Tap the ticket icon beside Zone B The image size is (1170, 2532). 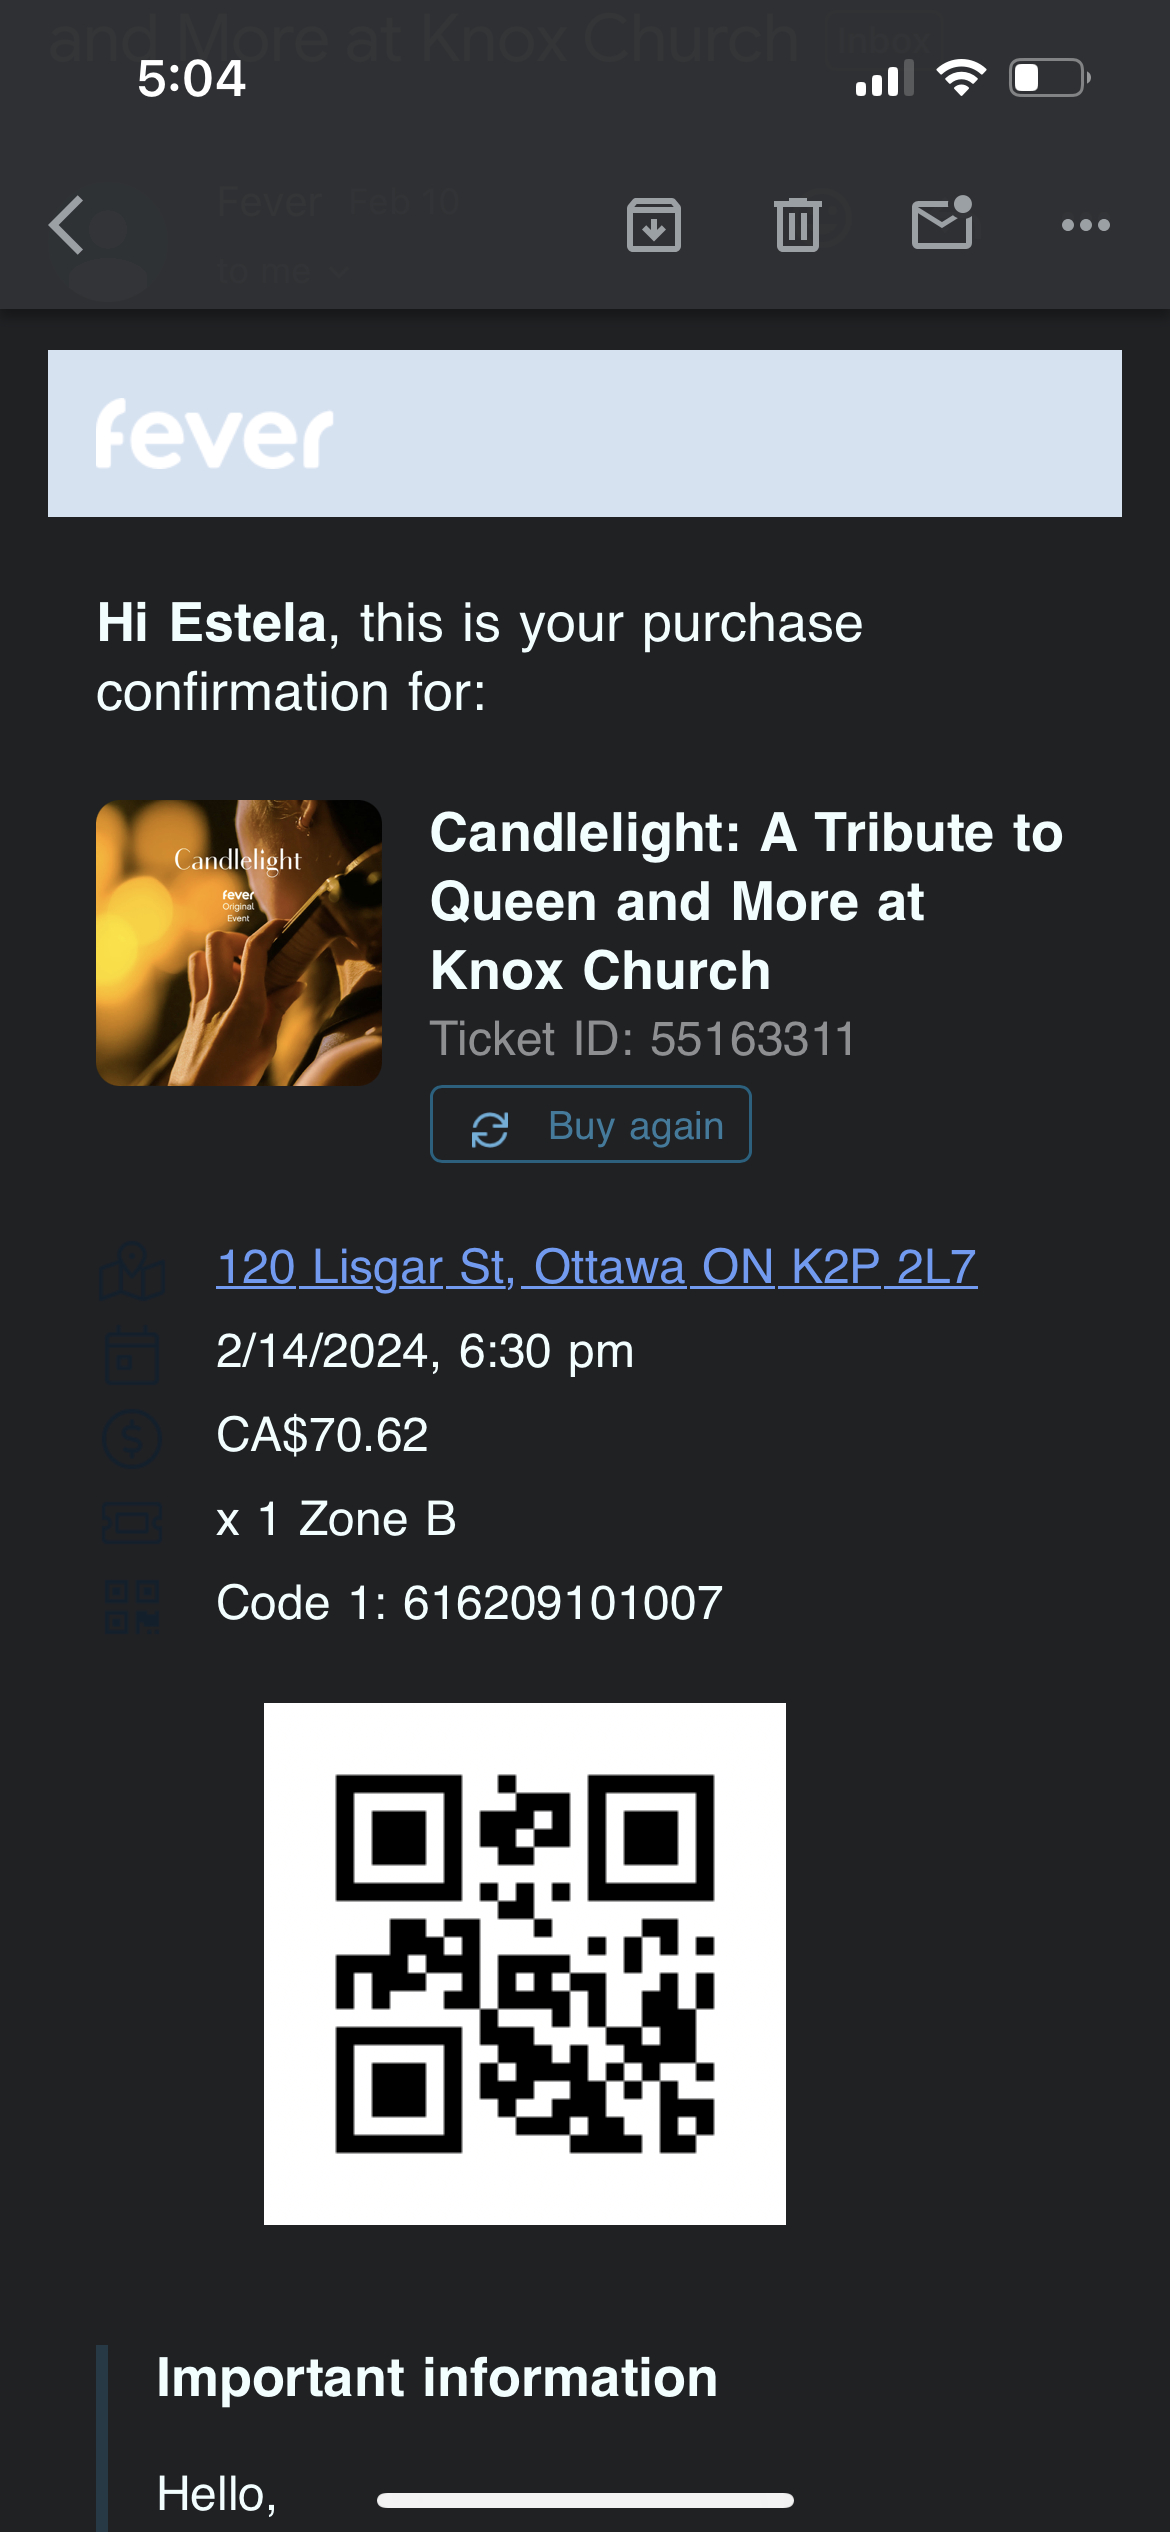coord(132,1522)
